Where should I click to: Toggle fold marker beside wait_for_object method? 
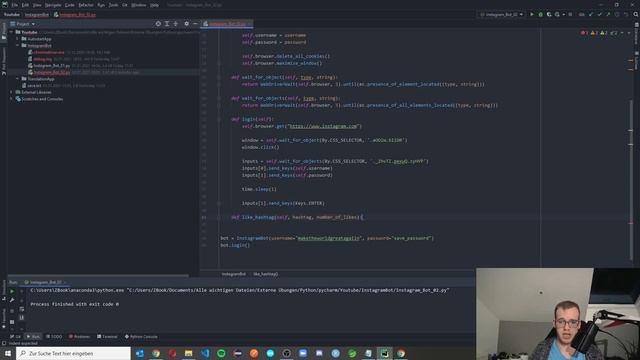(219, 77)
